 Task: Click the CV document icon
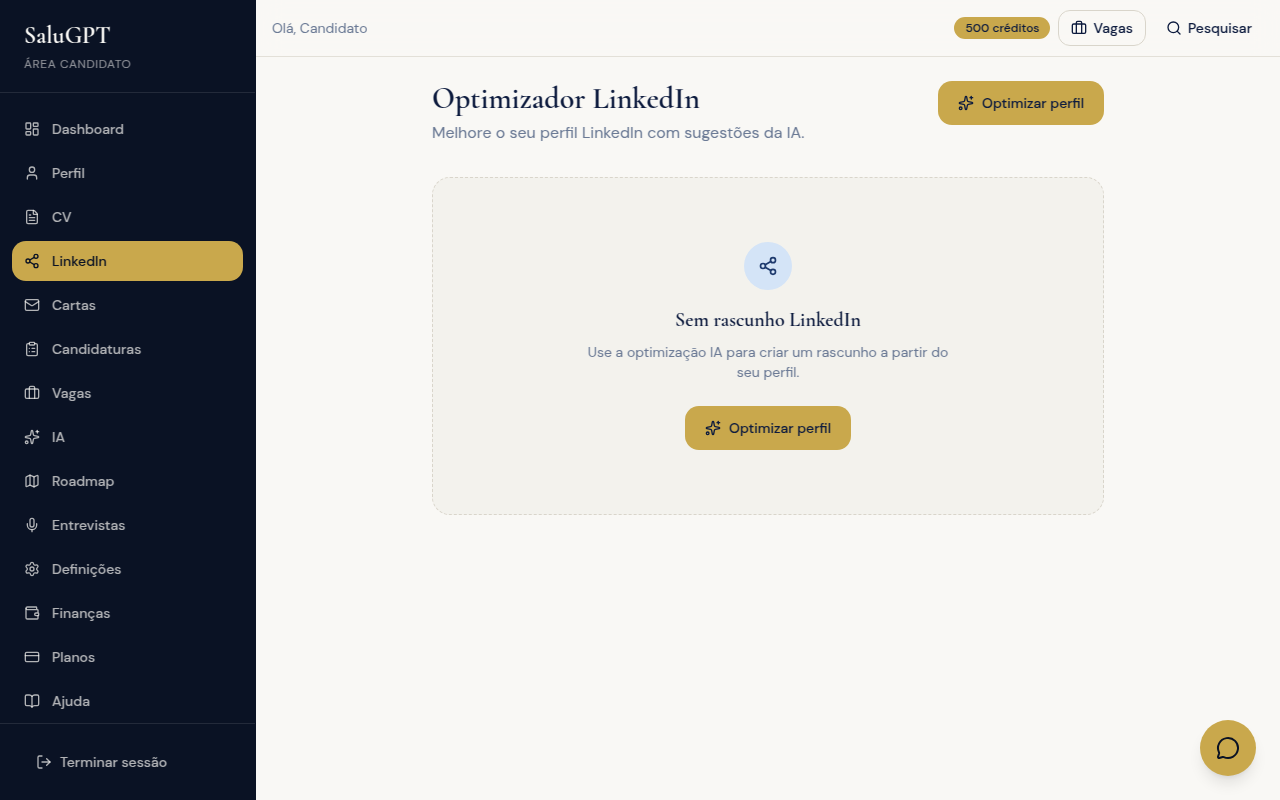pyautogui.click(x=32, y=217)
